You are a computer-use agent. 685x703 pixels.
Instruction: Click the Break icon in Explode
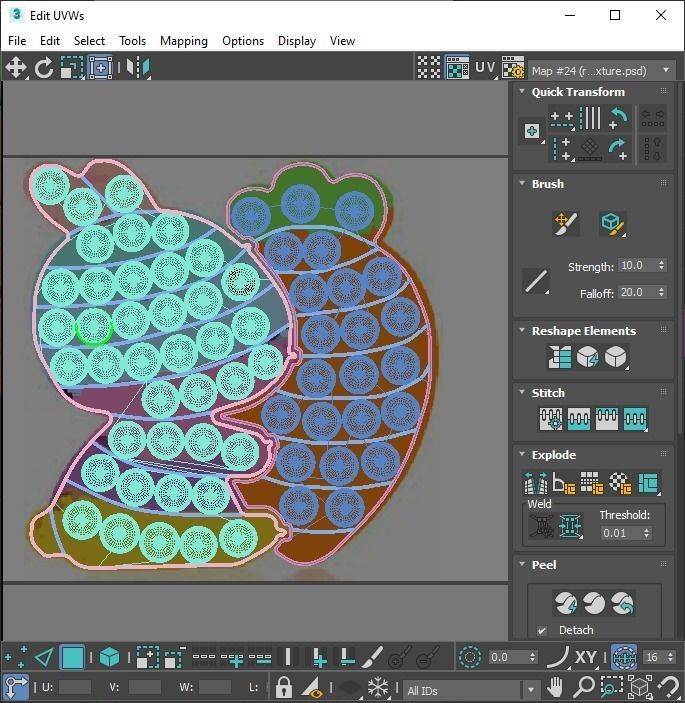coord(536,483)
